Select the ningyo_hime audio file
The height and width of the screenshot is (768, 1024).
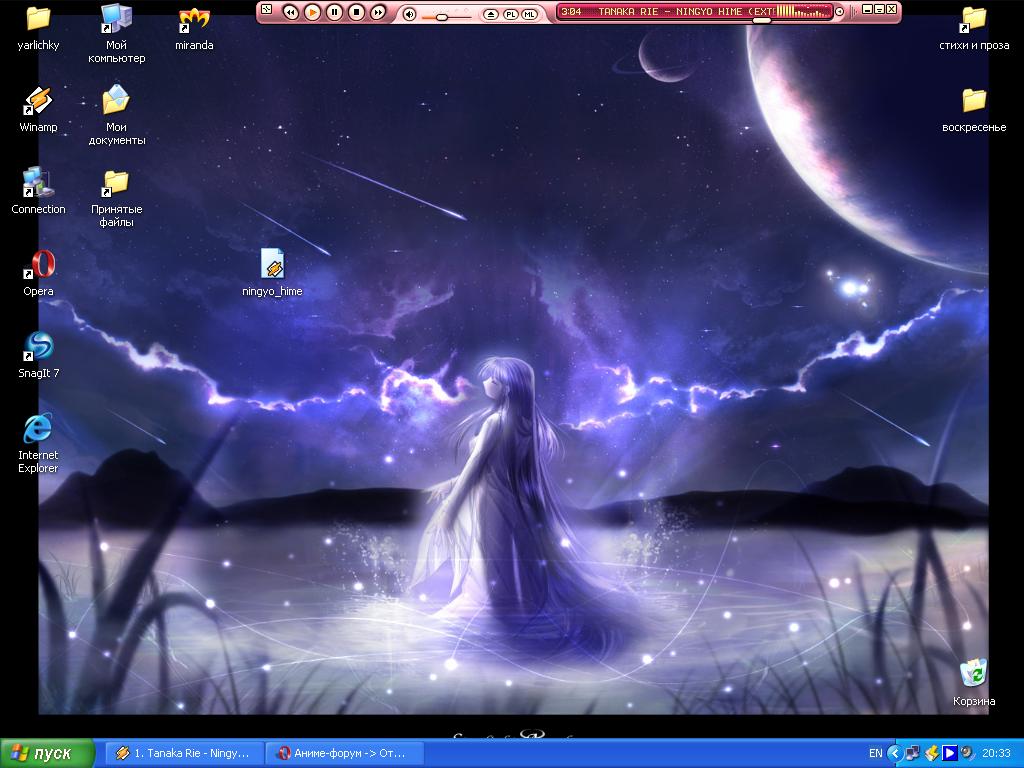click(272, 273)
